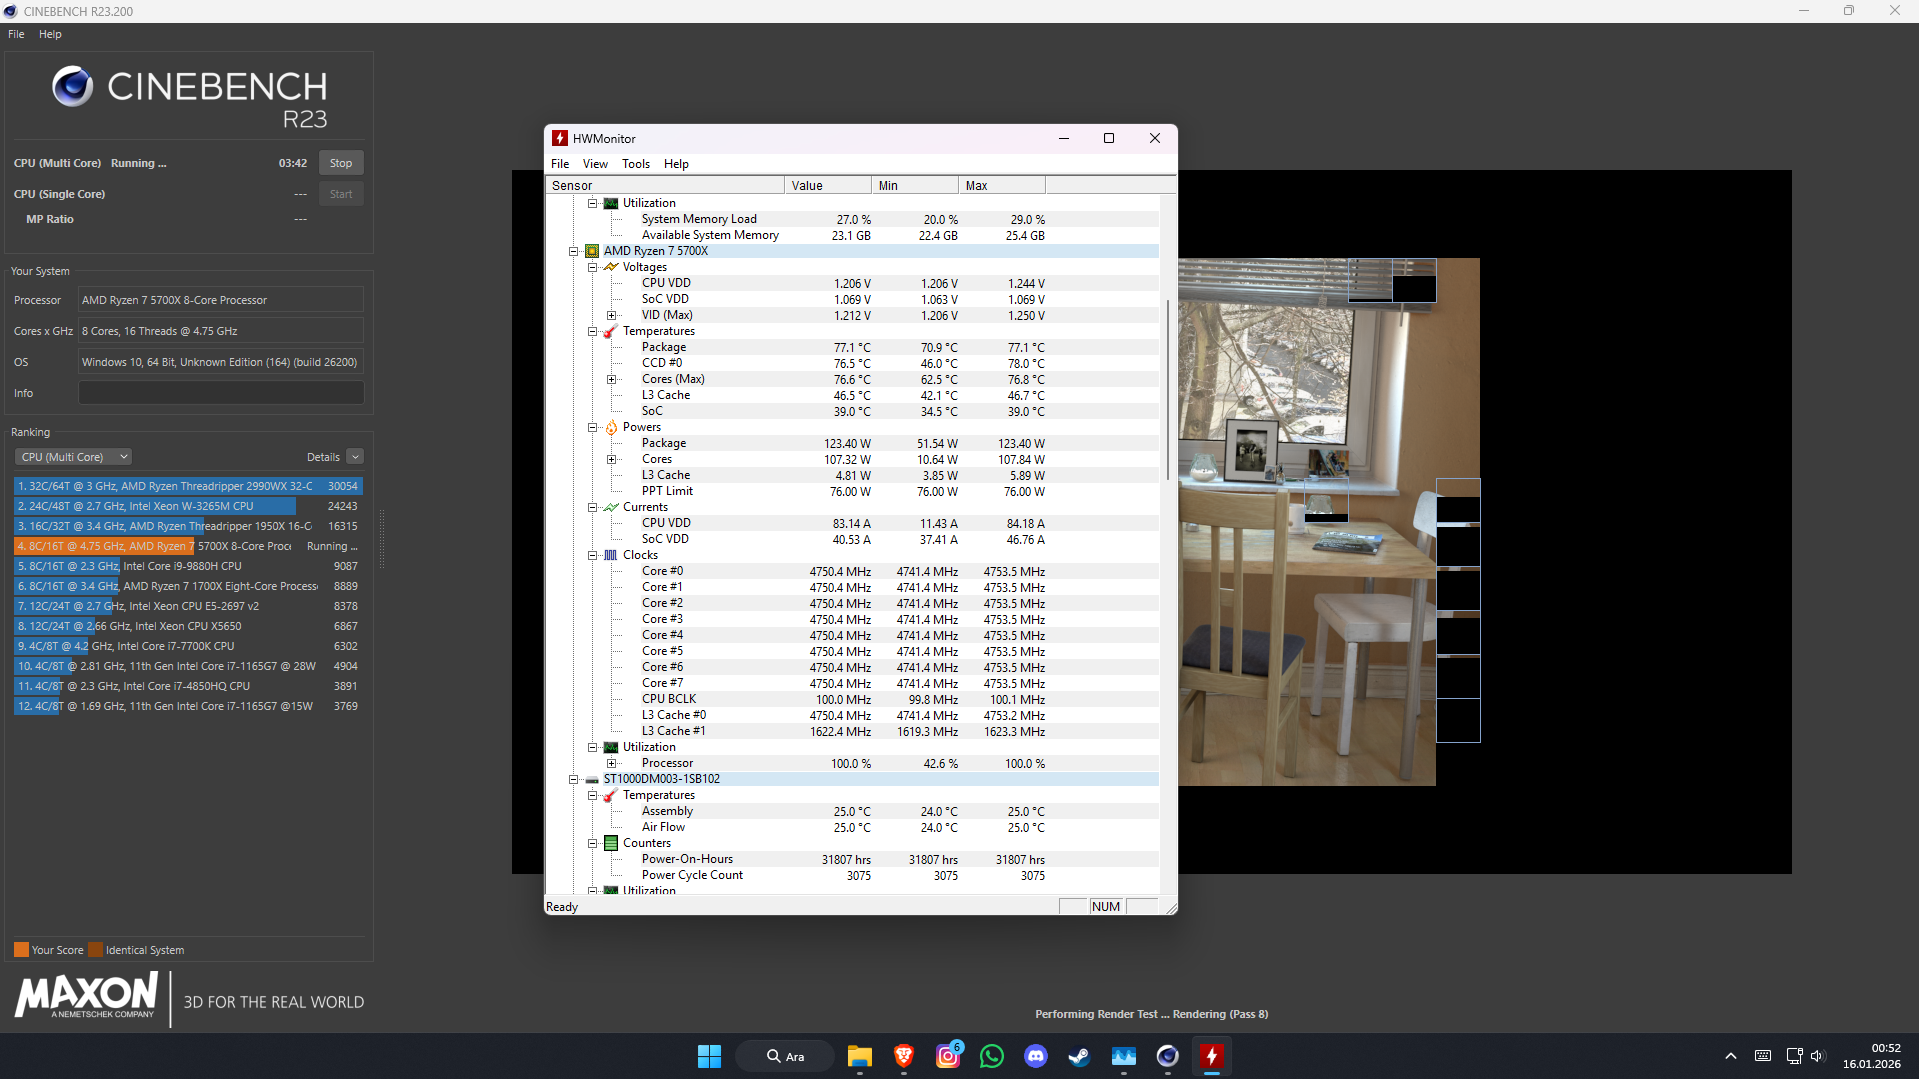Open the HWMonitor Tools menu

[x=636, y=164]
